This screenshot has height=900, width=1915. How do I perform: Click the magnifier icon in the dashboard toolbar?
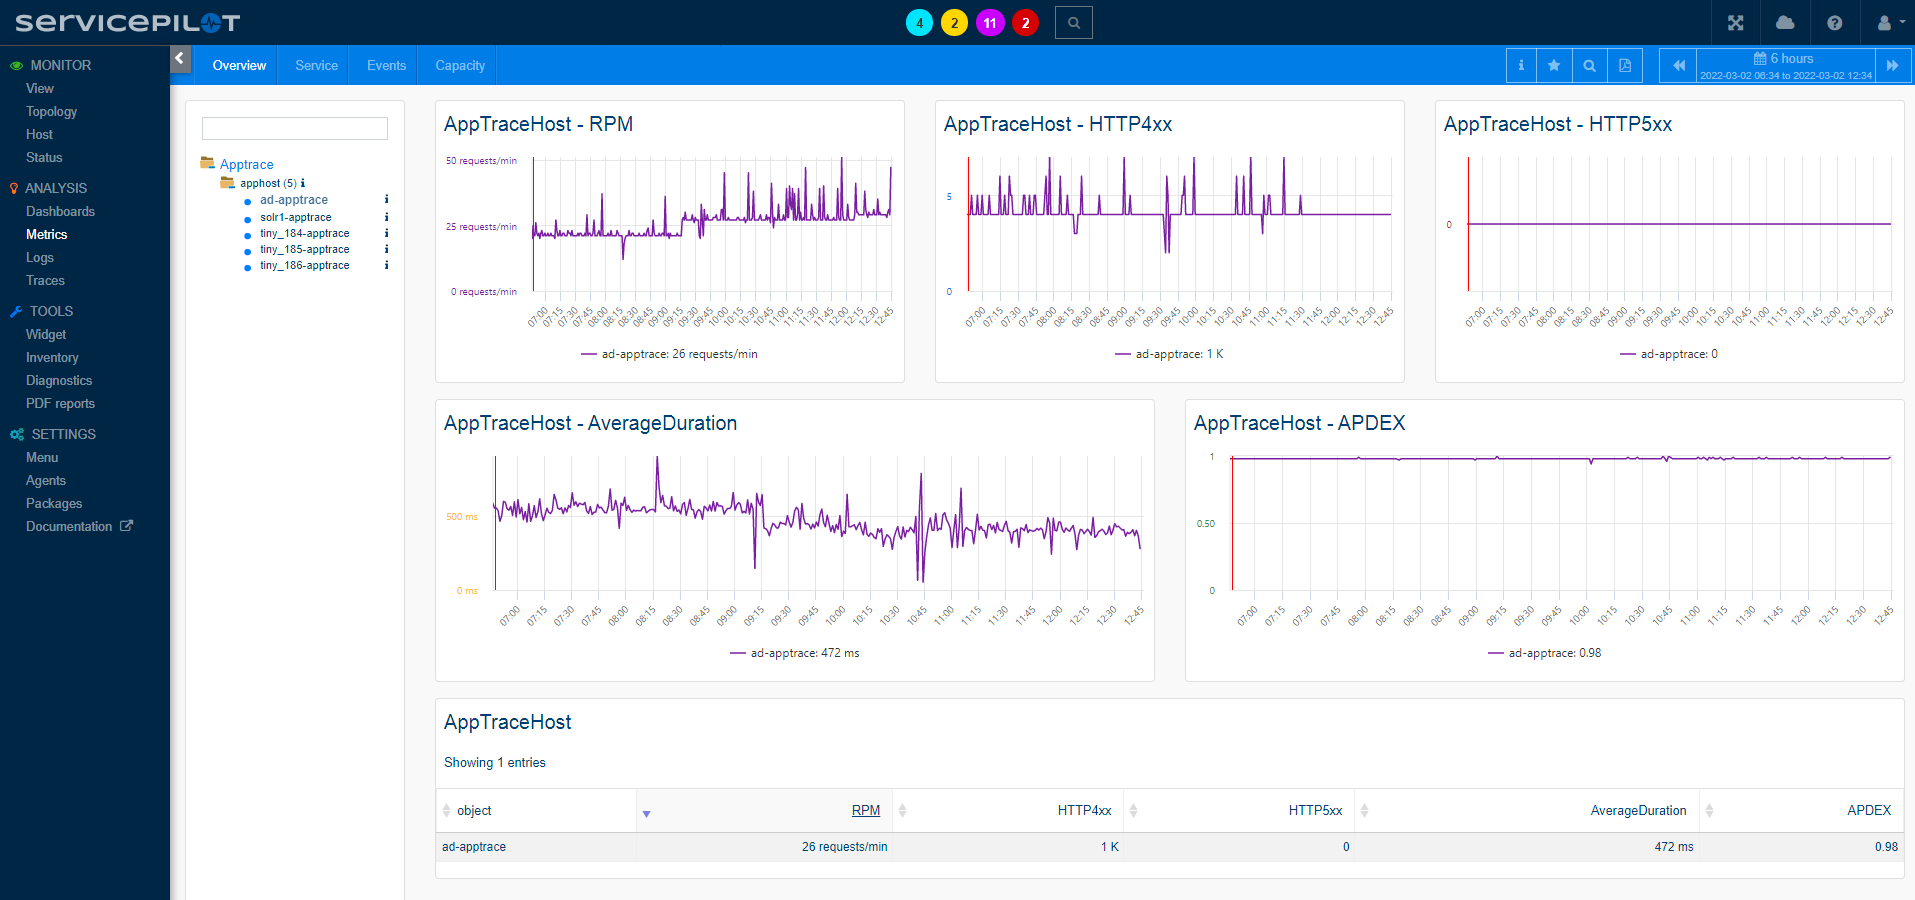click(1589, 65)
